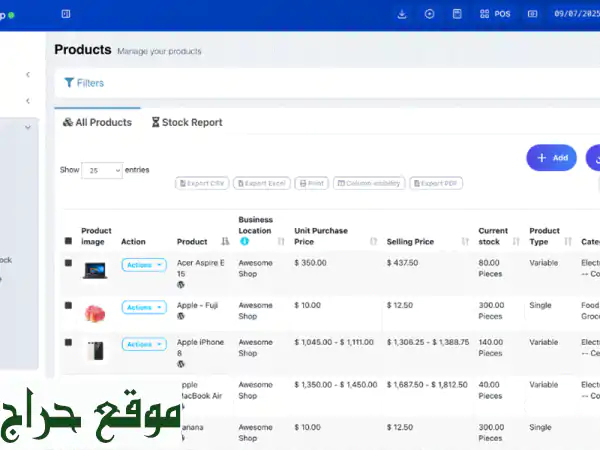600x450 pixels.
Task: Click the Action column header
Action: pyautogui.click(x=133, y=241)
